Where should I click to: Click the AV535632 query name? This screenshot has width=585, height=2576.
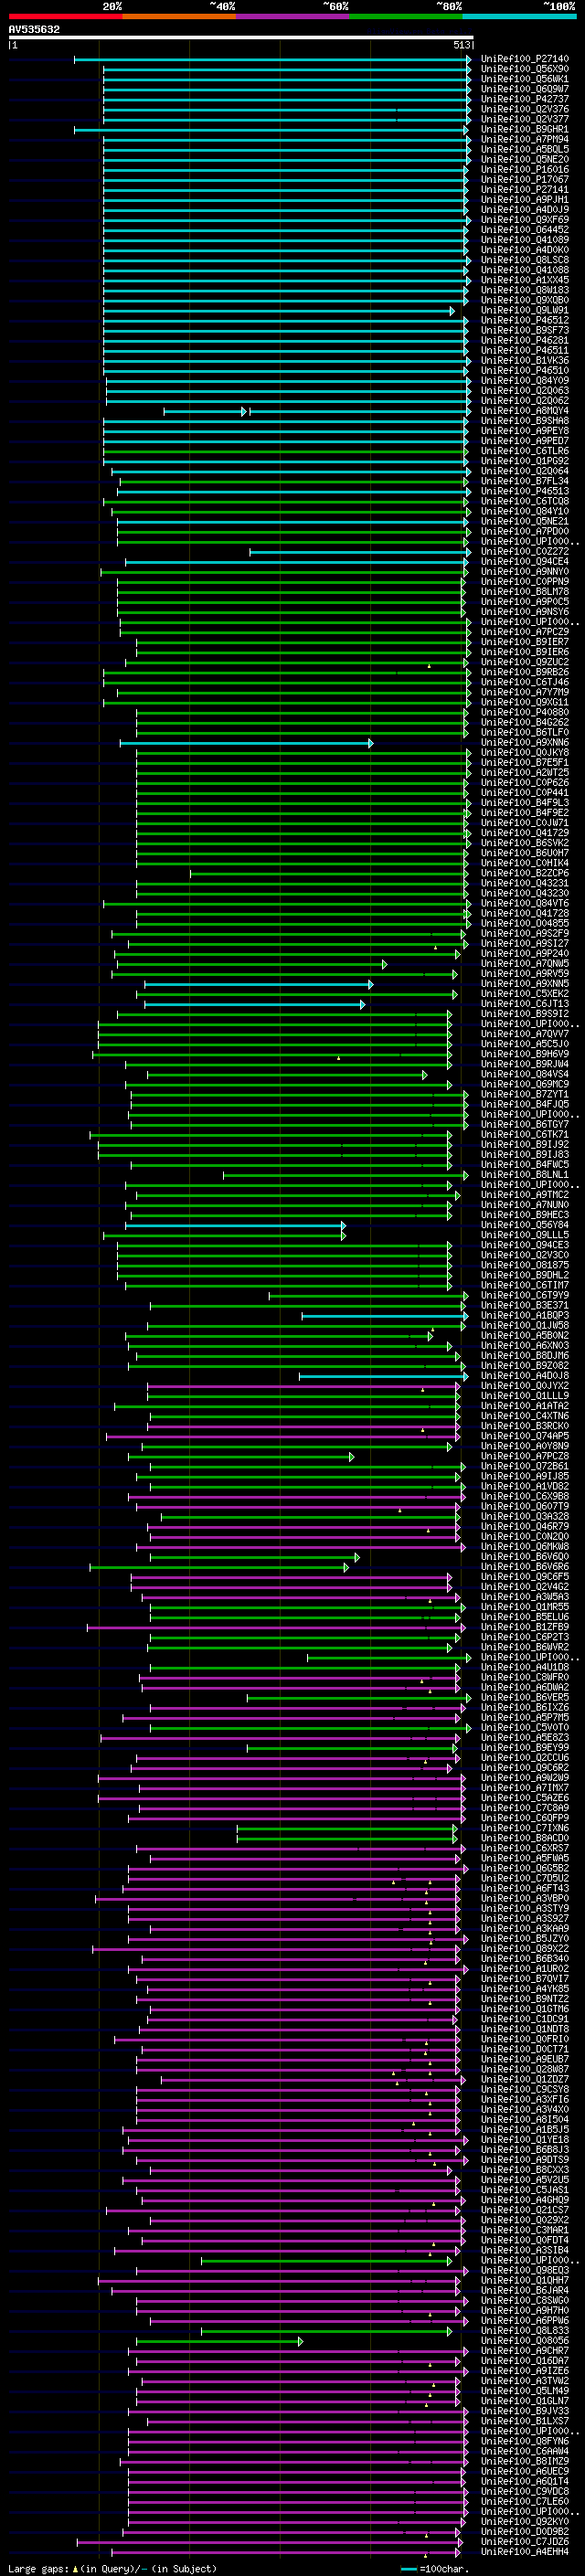point(34,30)
